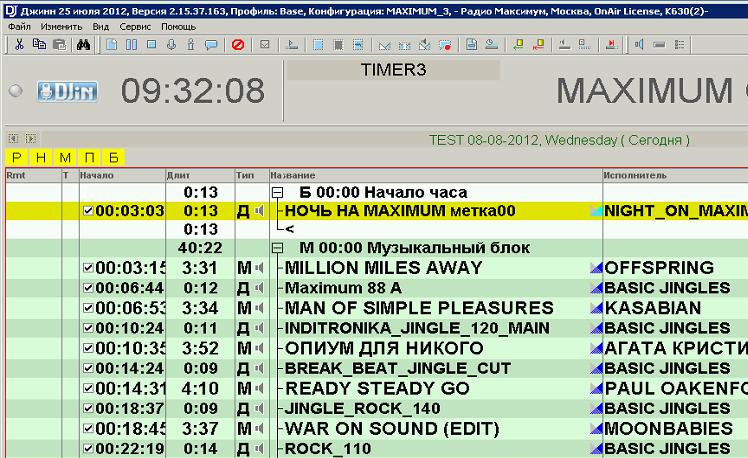
Task: Click the information 'i' toolbar icon
Action: tap(191, 45)
